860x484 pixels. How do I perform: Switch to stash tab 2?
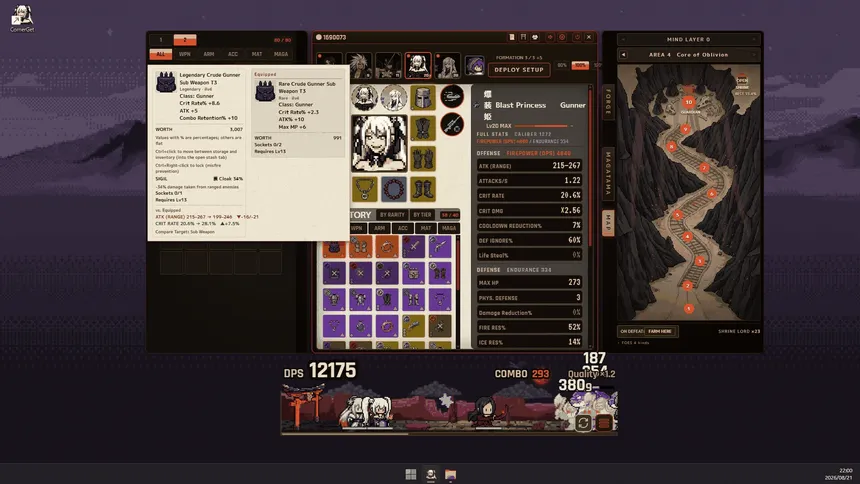[185, 40]
